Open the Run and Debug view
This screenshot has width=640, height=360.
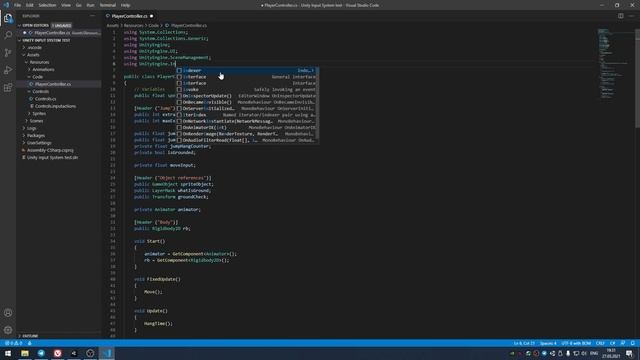[x=8, y=70]
